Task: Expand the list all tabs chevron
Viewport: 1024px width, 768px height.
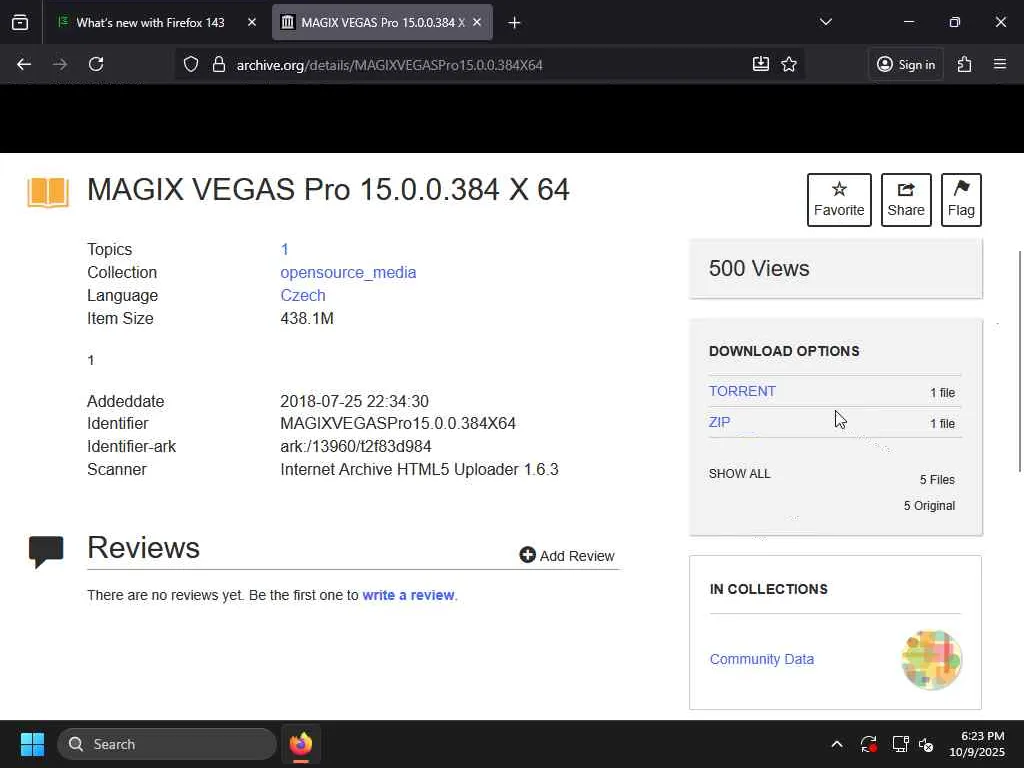Action: click(x=825, y=22)
